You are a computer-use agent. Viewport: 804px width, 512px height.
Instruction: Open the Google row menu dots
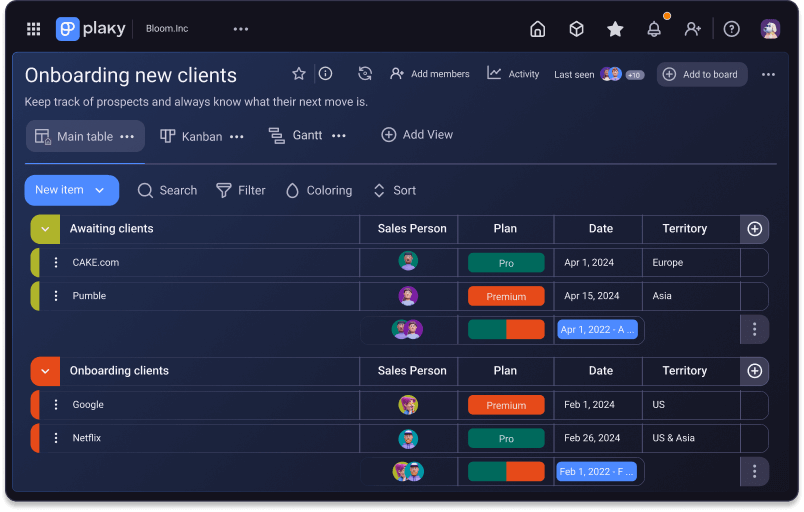[56, 405]
